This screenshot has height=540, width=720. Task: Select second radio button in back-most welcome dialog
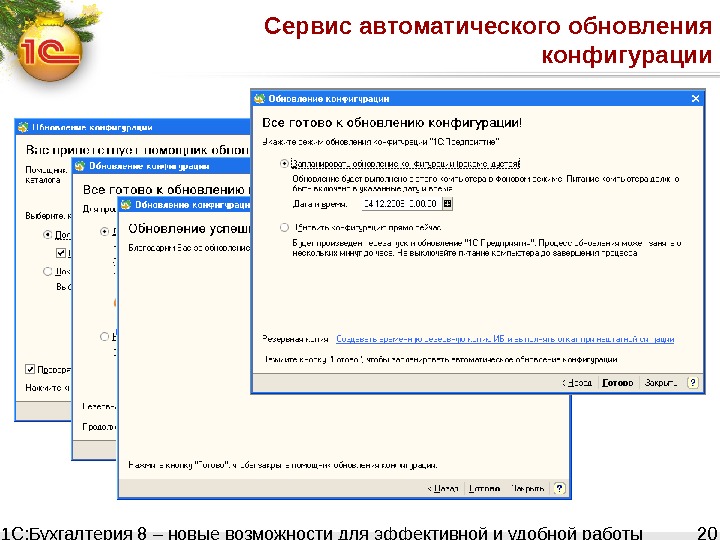tap(47, 271)
